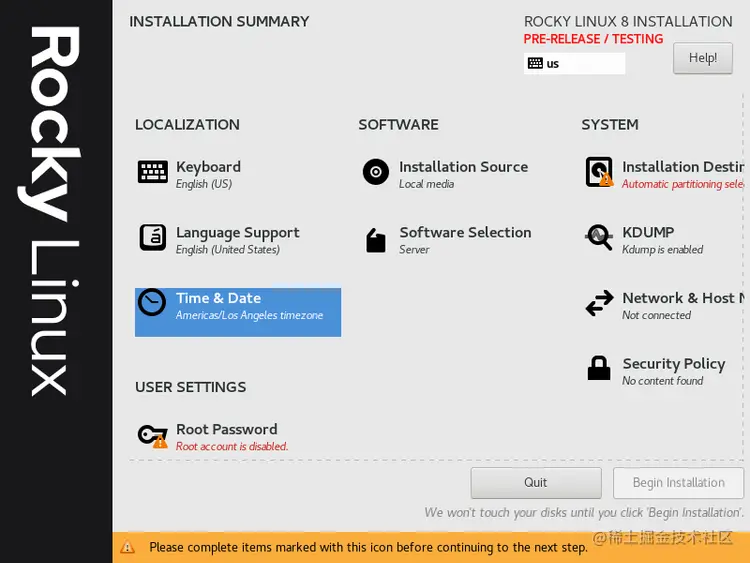Click the Help! button

703,58
